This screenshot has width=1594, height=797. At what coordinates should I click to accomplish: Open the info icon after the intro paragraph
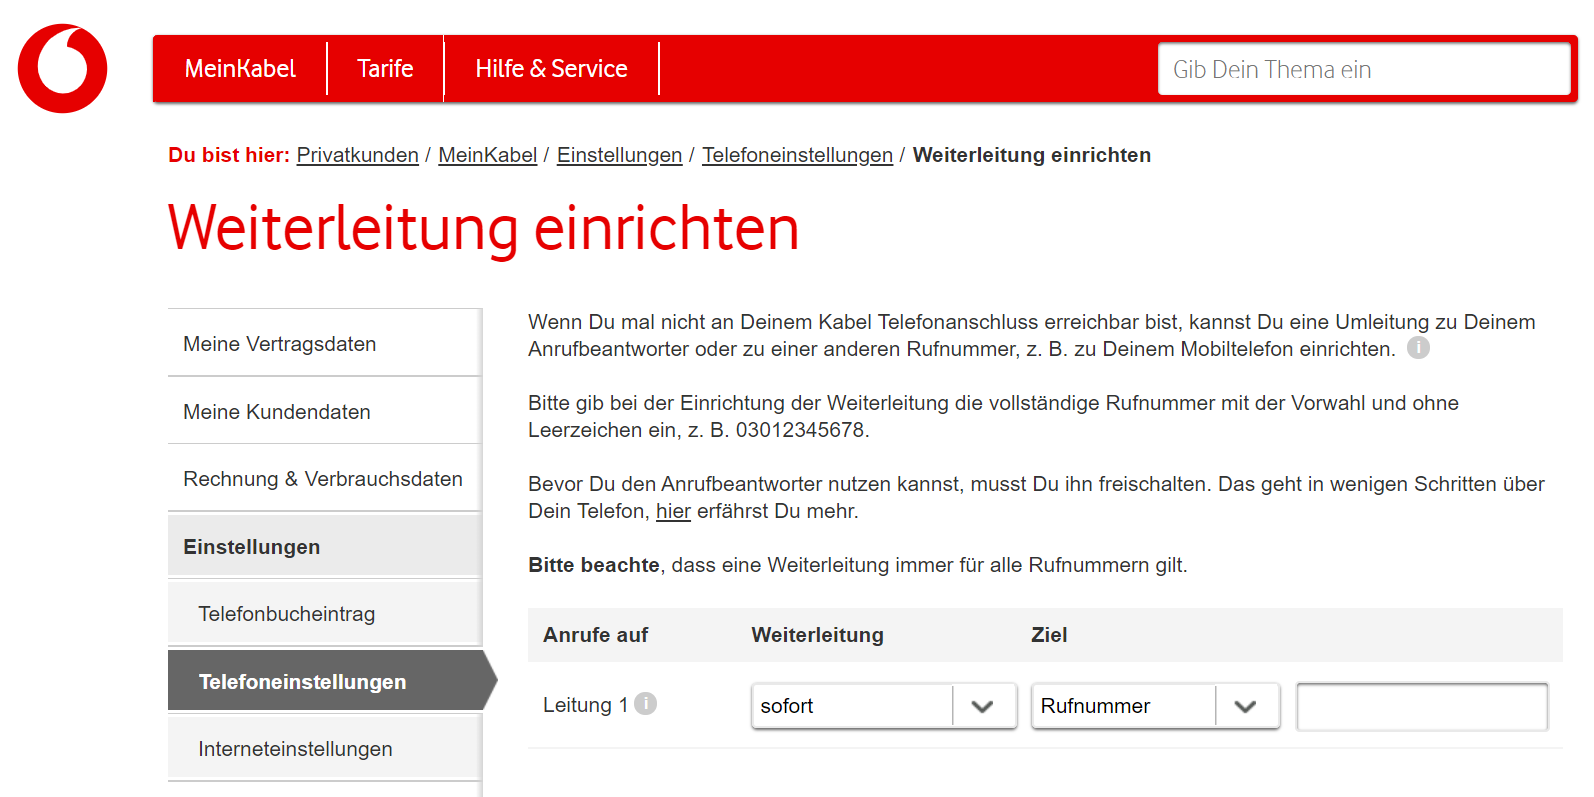point(1418,348)
